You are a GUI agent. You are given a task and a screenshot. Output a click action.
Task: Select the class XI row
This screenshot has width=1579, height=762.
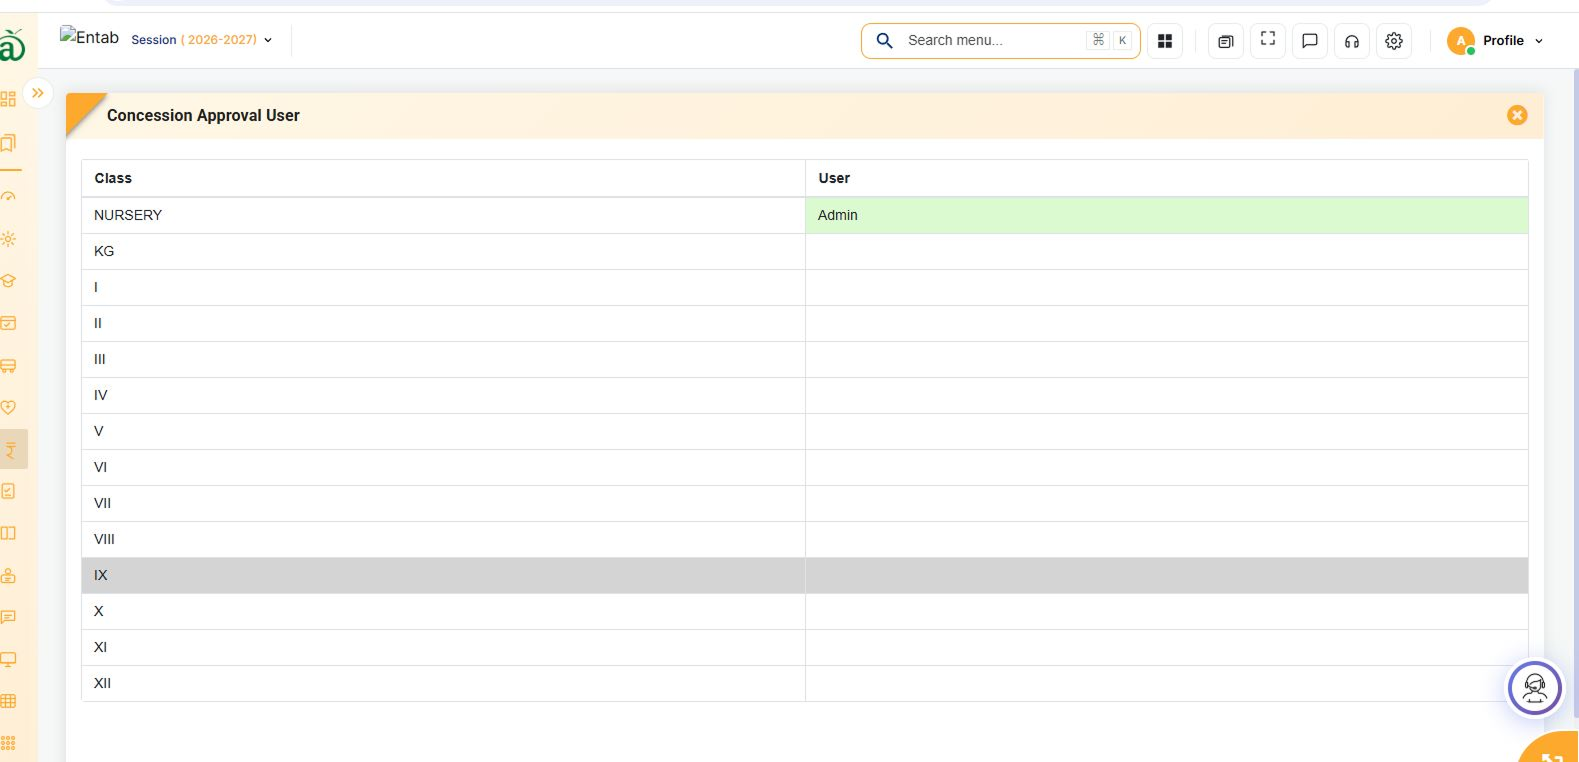coord(805,647)
